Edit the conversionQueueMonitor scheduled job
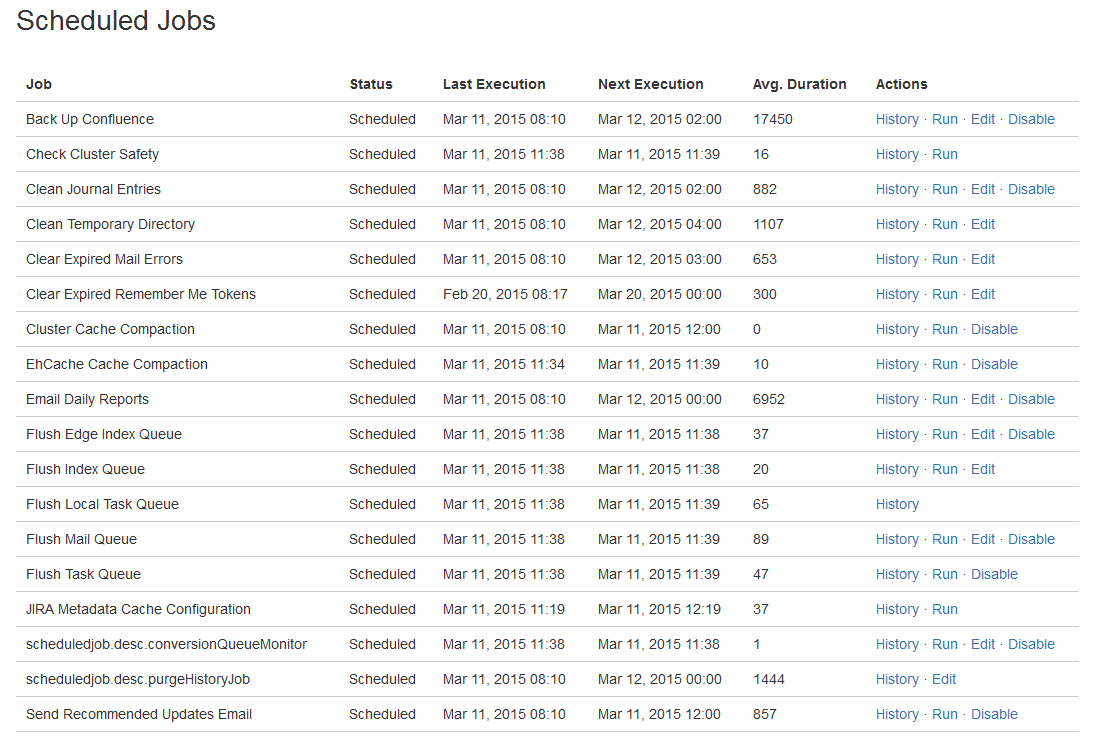The image size is (1093, 745). click(982, 644)
